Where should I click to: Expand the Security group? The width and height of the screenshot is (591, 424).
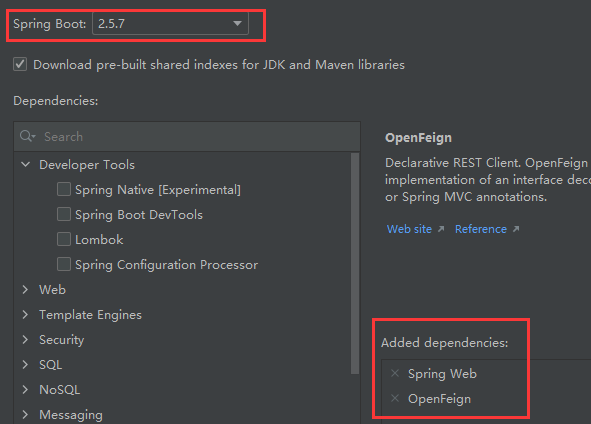point(25,340)
